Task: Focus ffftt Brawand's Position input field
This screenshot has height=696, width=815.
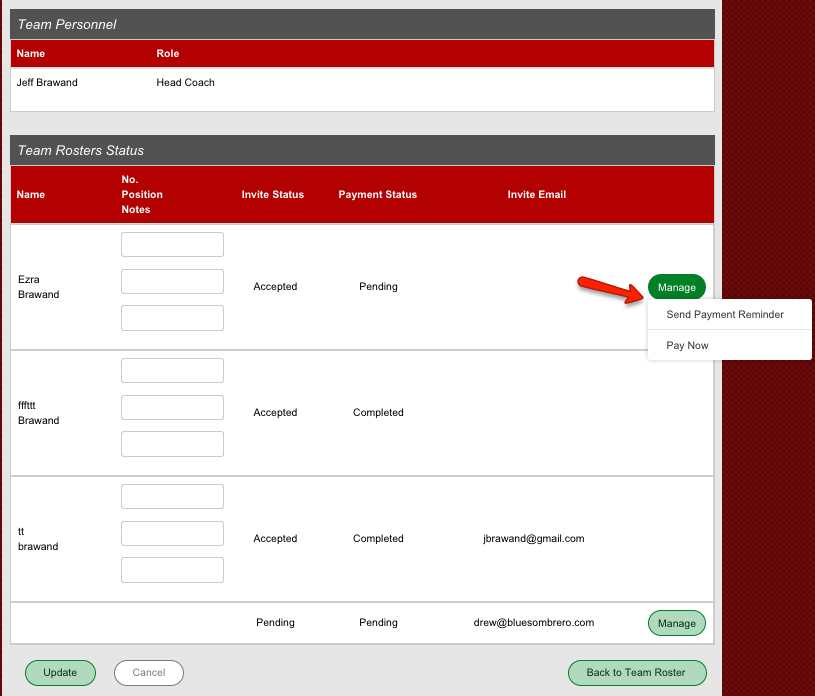Action: (173, 407)
